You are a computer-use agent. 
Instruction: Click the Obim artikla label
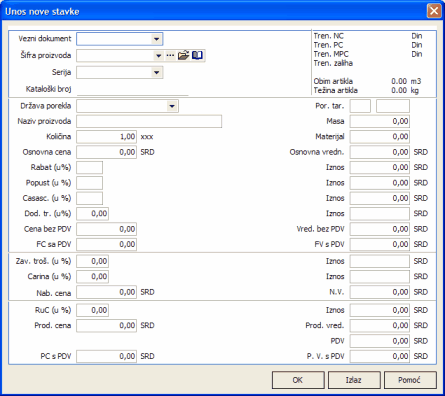click(333, 81)
